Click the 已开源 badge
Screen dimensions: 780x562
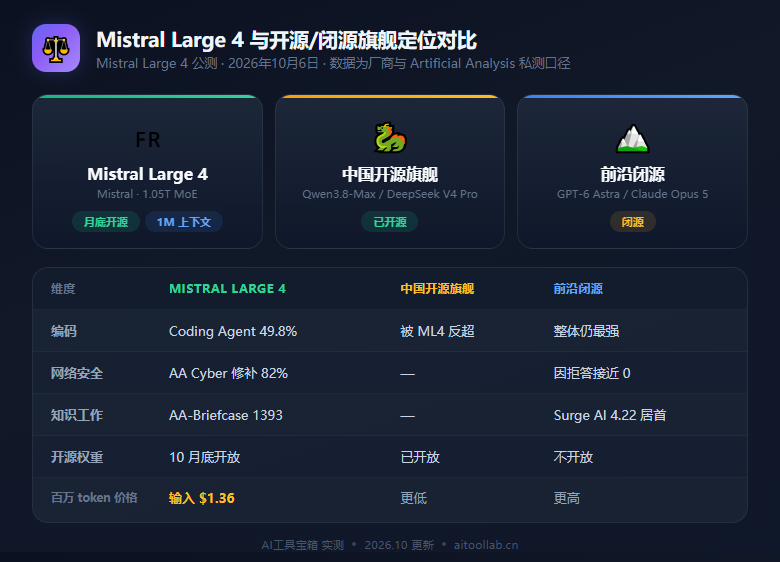[x=390, y=222]
